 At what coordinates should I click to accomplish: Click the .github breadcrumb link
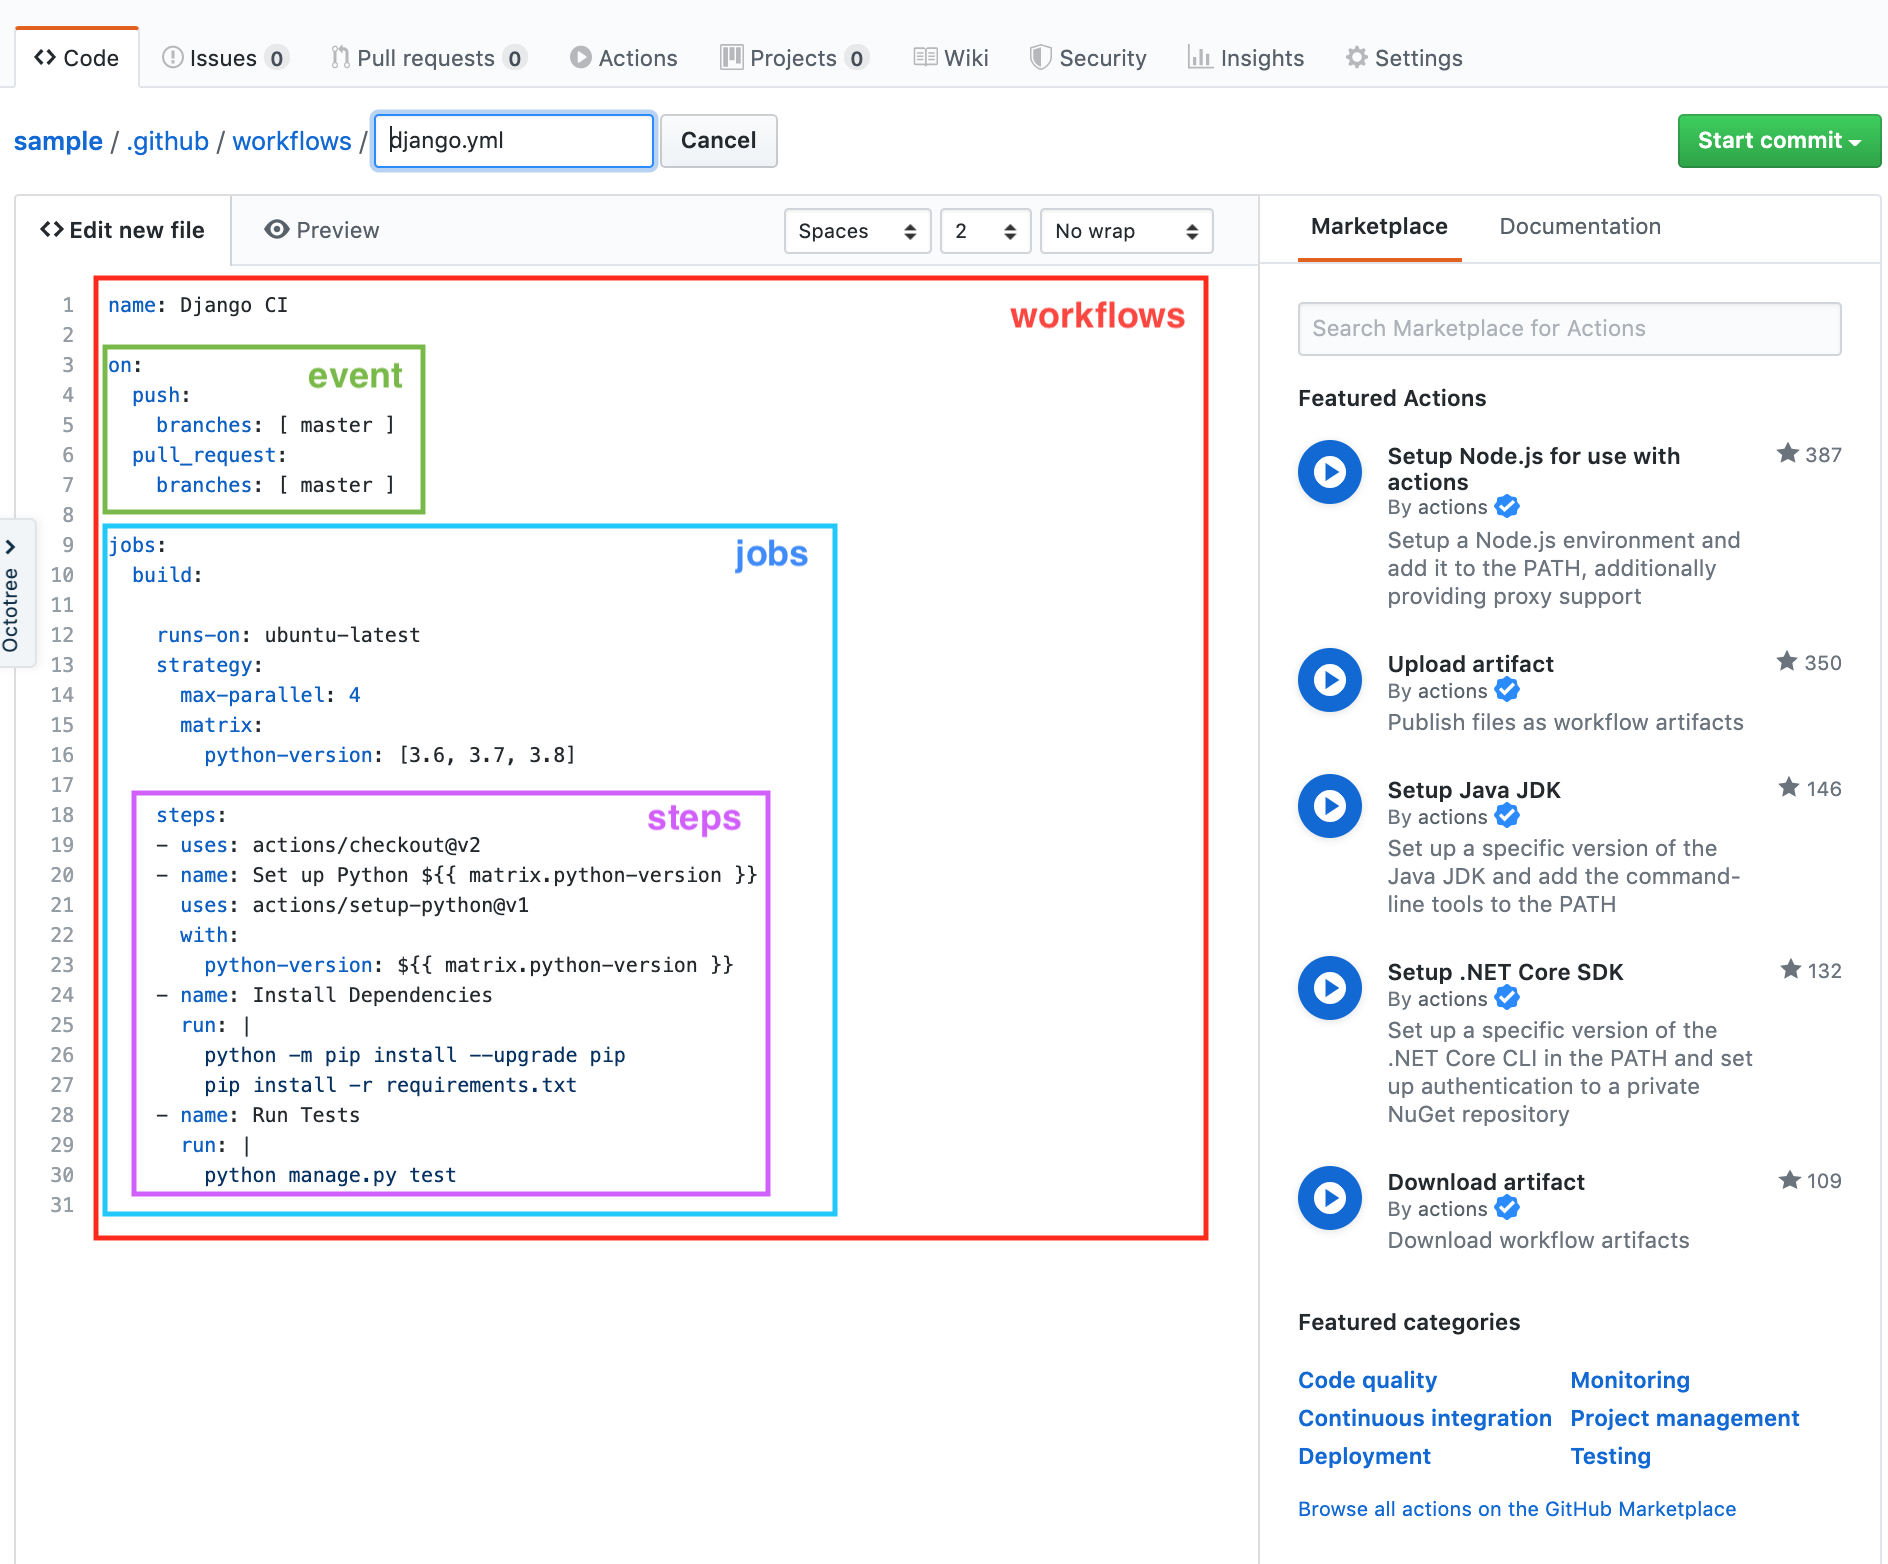click(167, 141)
